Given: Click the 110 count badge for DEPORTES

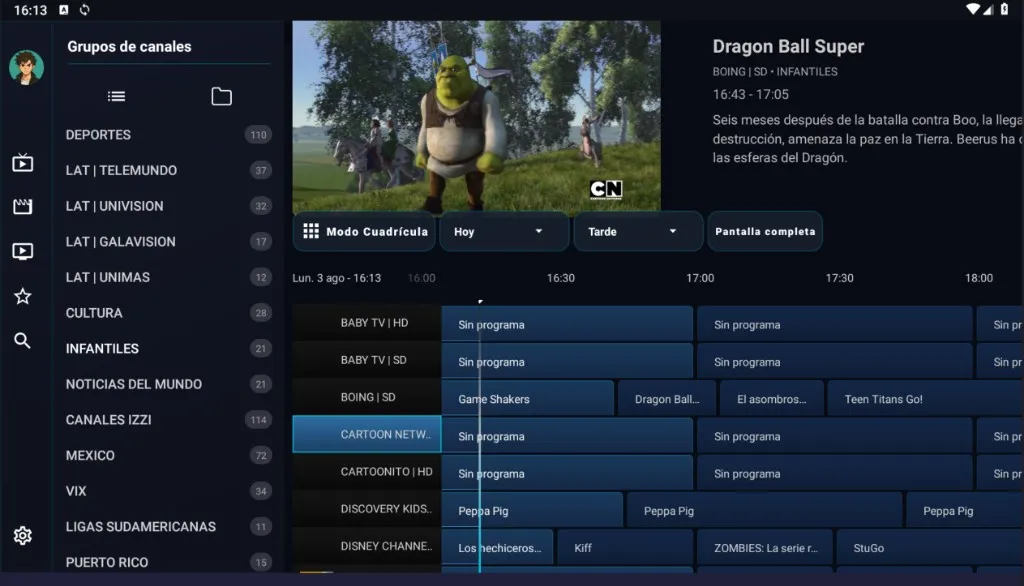Looking at the screenshot, I should tap(258, 135).
